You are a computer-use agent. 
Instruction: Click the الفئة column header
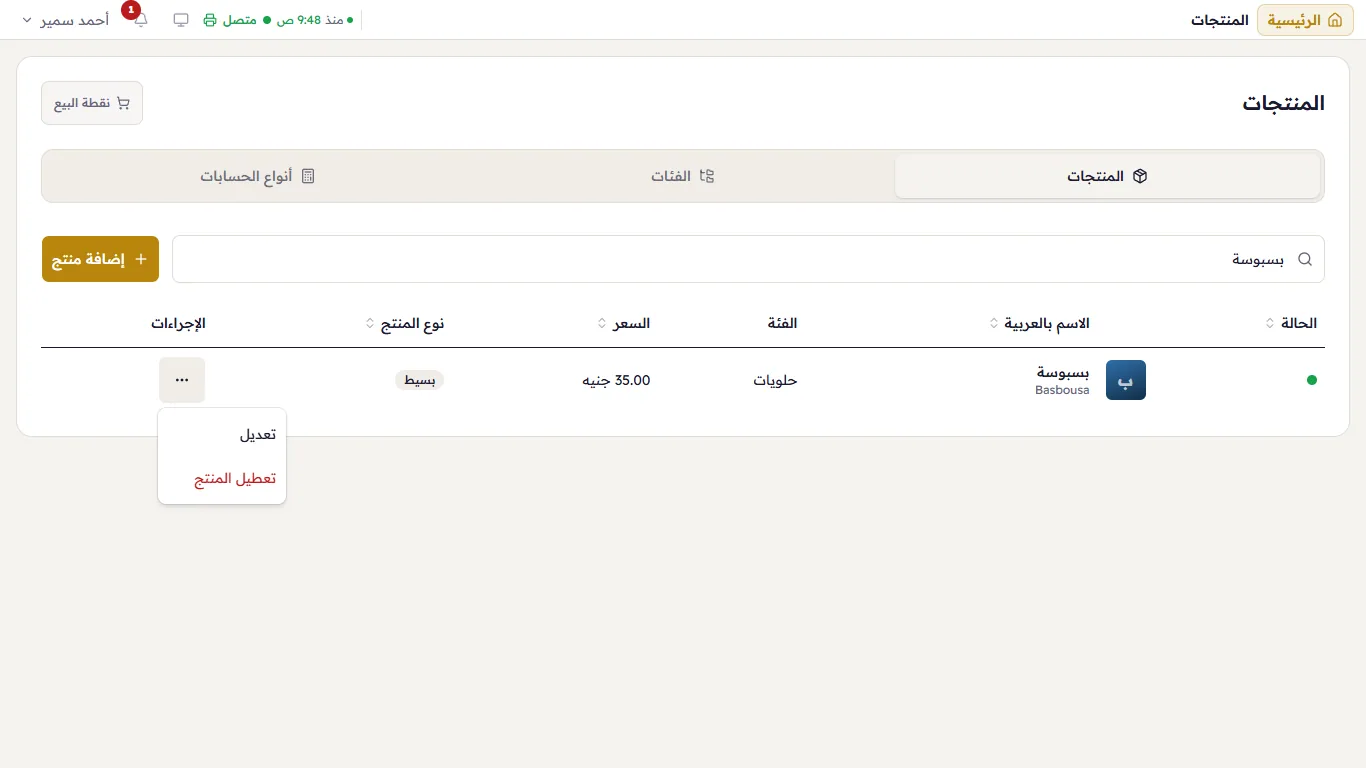[782, 323]
